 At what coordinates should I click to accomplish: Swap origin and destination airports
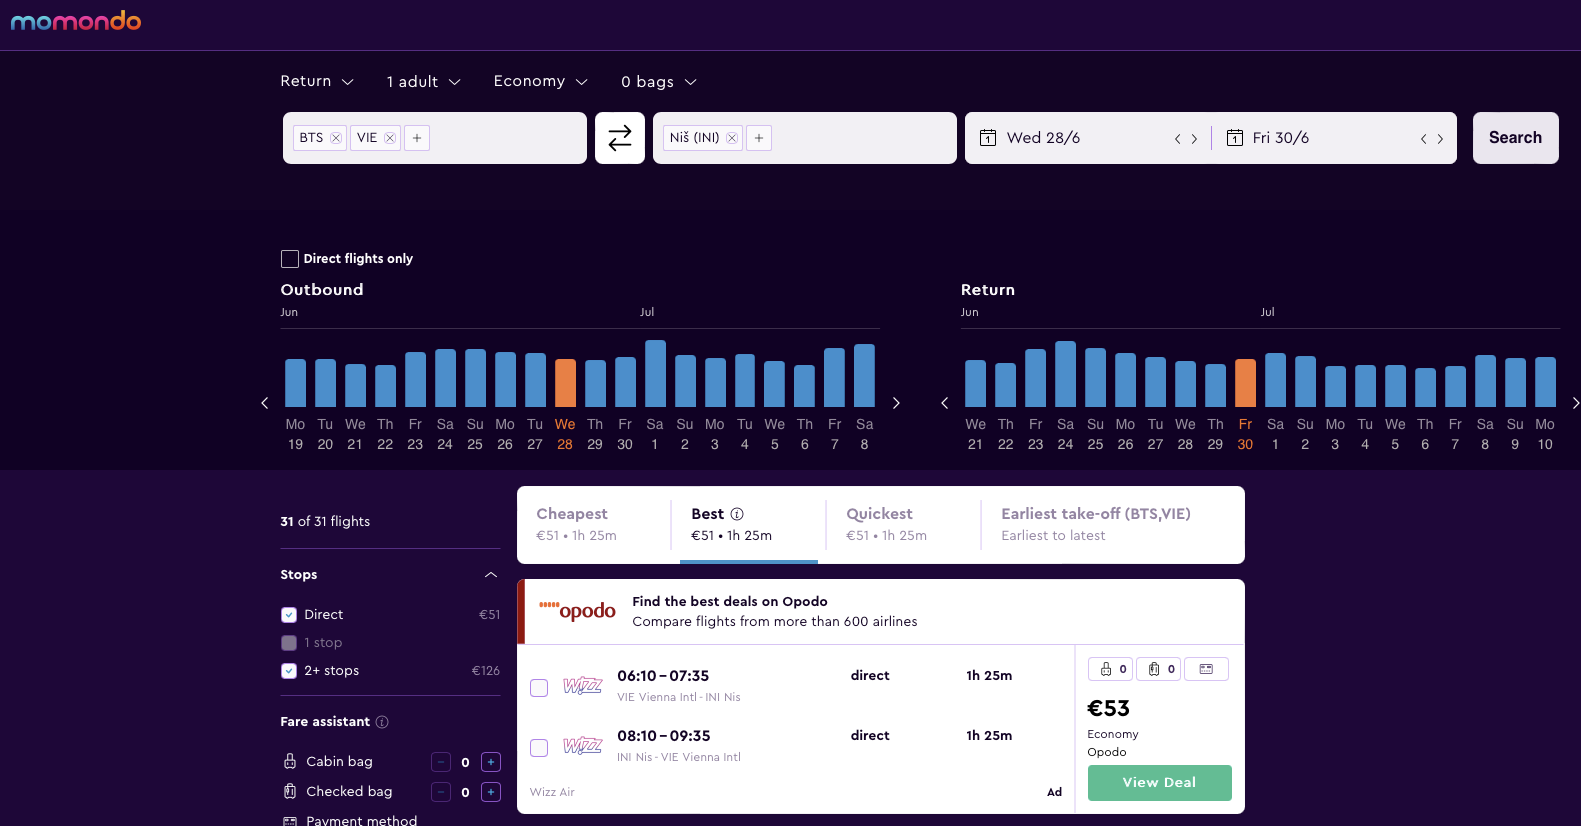[x=620, y=138]
